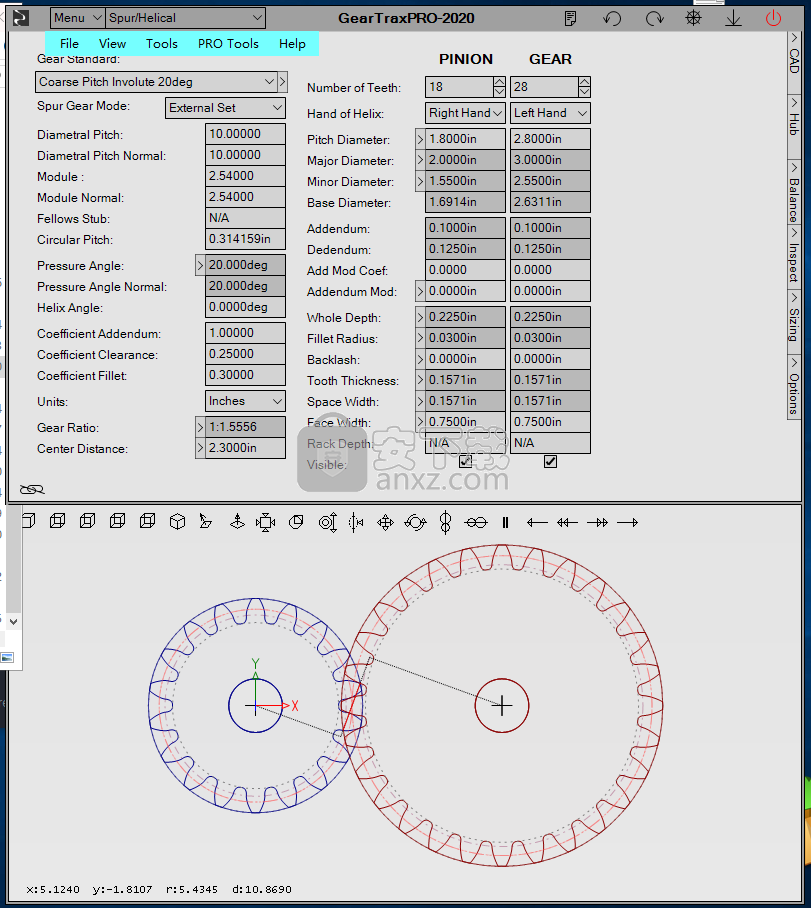Click the arrow button next to Pressure Angle
Screen dimensions: 811x908
(x=200, y=266)
